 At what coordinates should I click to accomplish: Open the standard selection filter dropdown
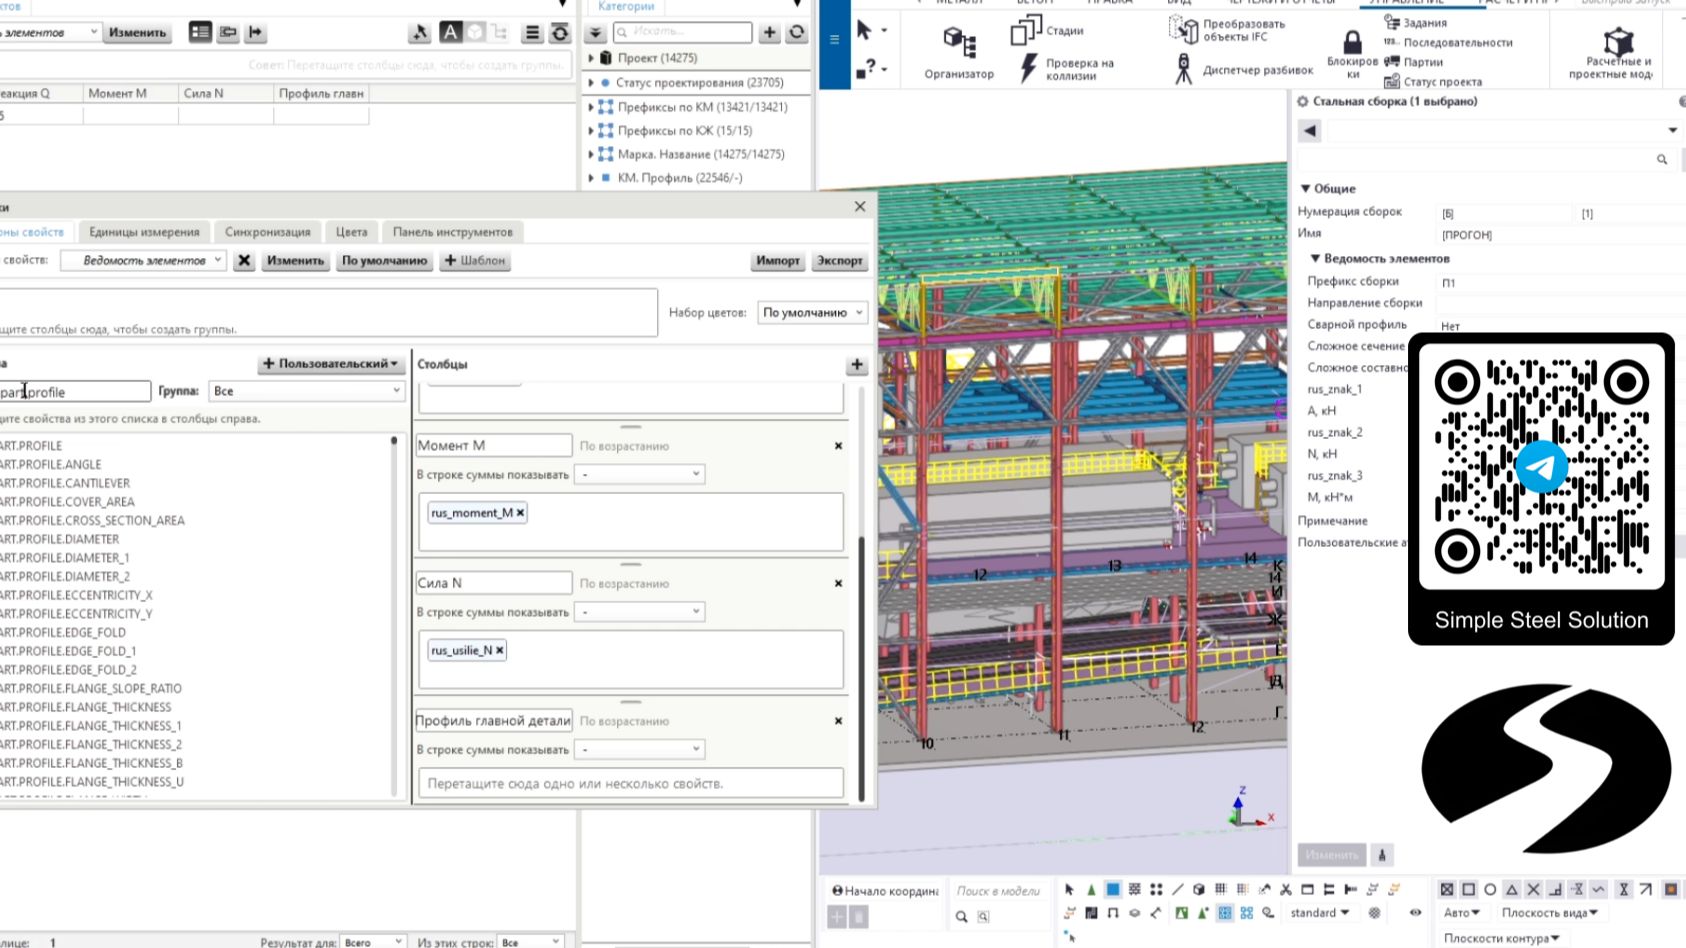coord(1319,912)
